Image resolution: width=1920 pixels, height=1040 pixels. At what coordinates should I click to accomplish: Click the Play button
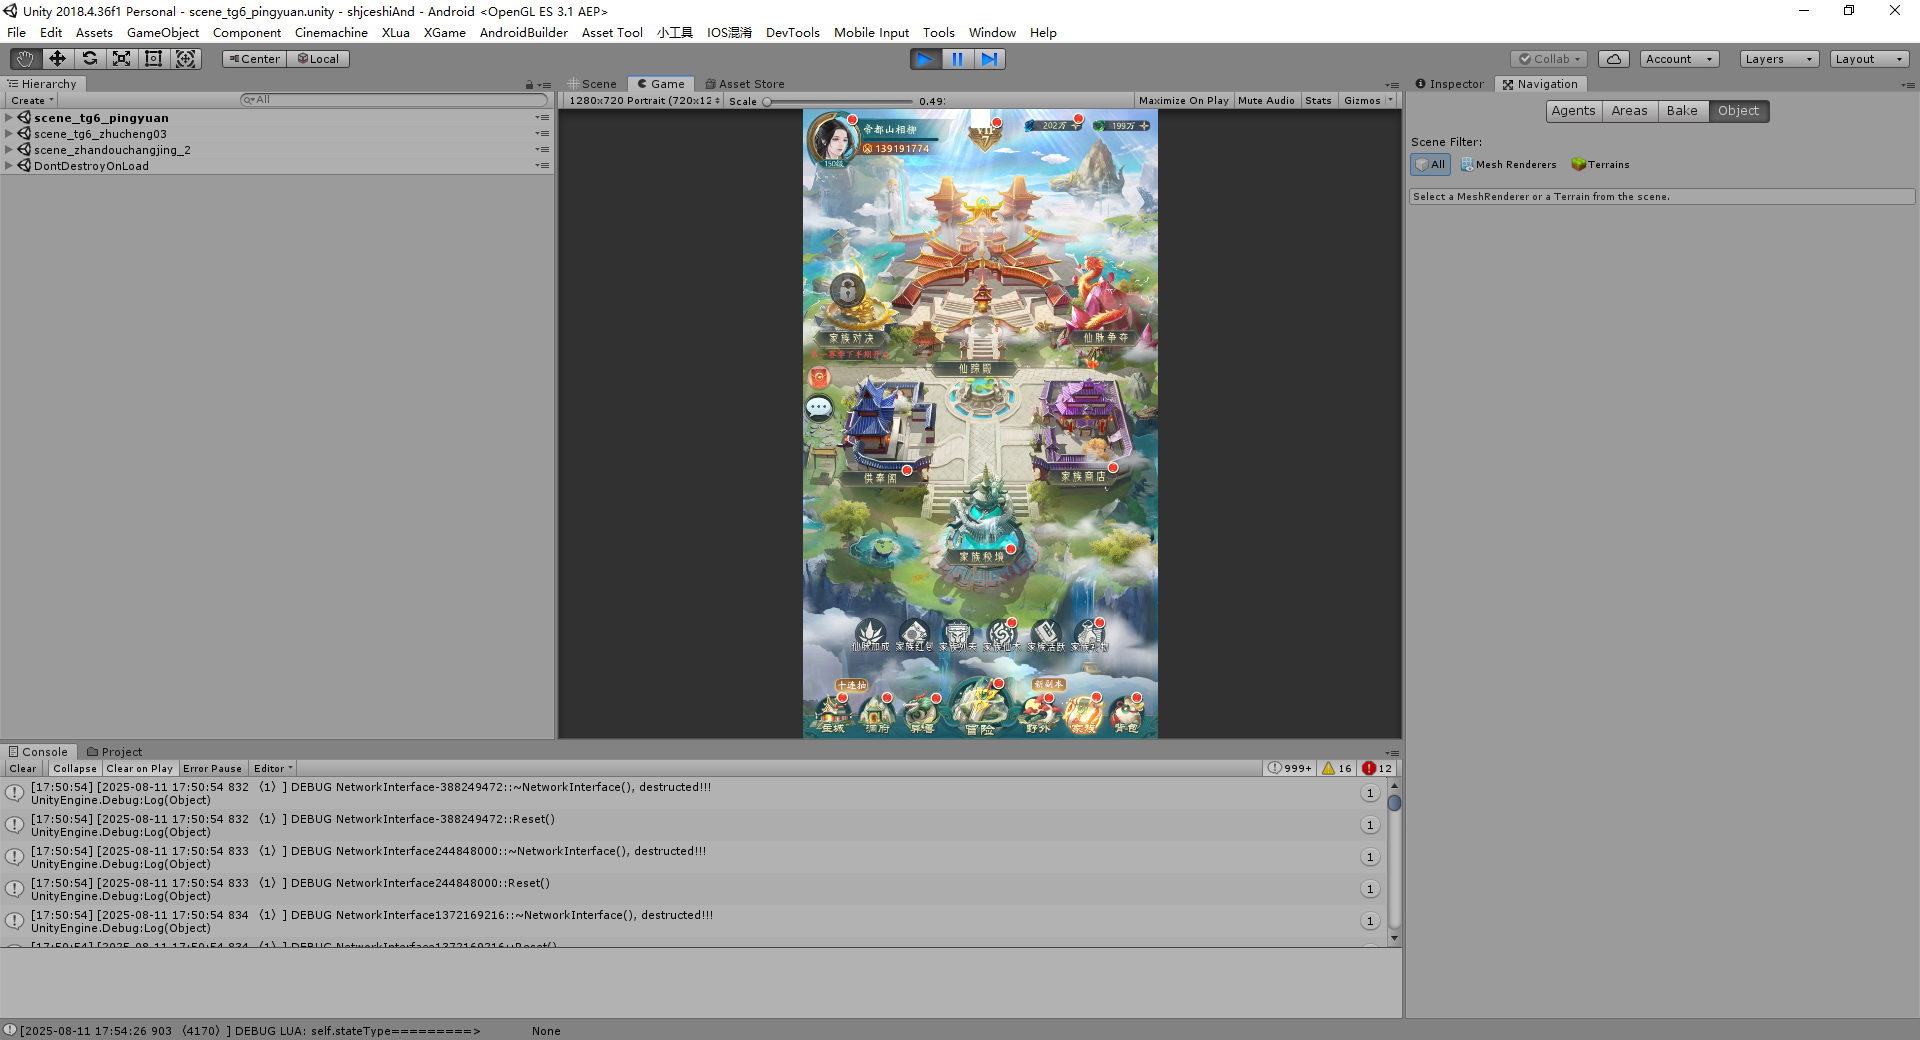click(925, 59)
